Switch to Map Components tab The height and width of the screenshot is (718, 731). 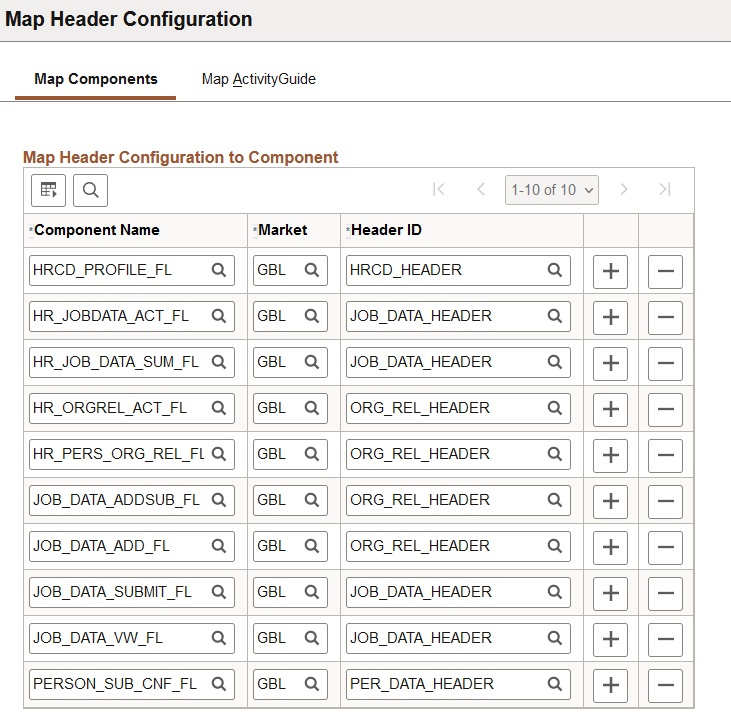(96, 79)
